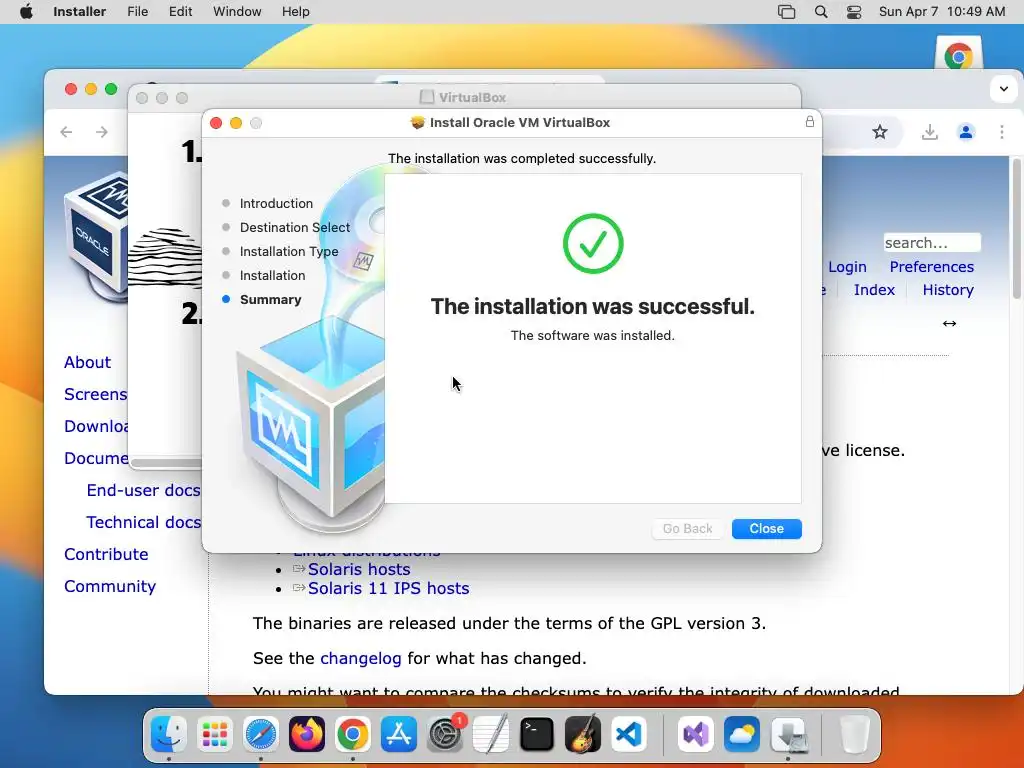Image resolution: width=1024 pixels, height=768 pixels.
Task: Click the Chrome profile avatar icon
Action: pyautogui.click(x=966, y=132)
